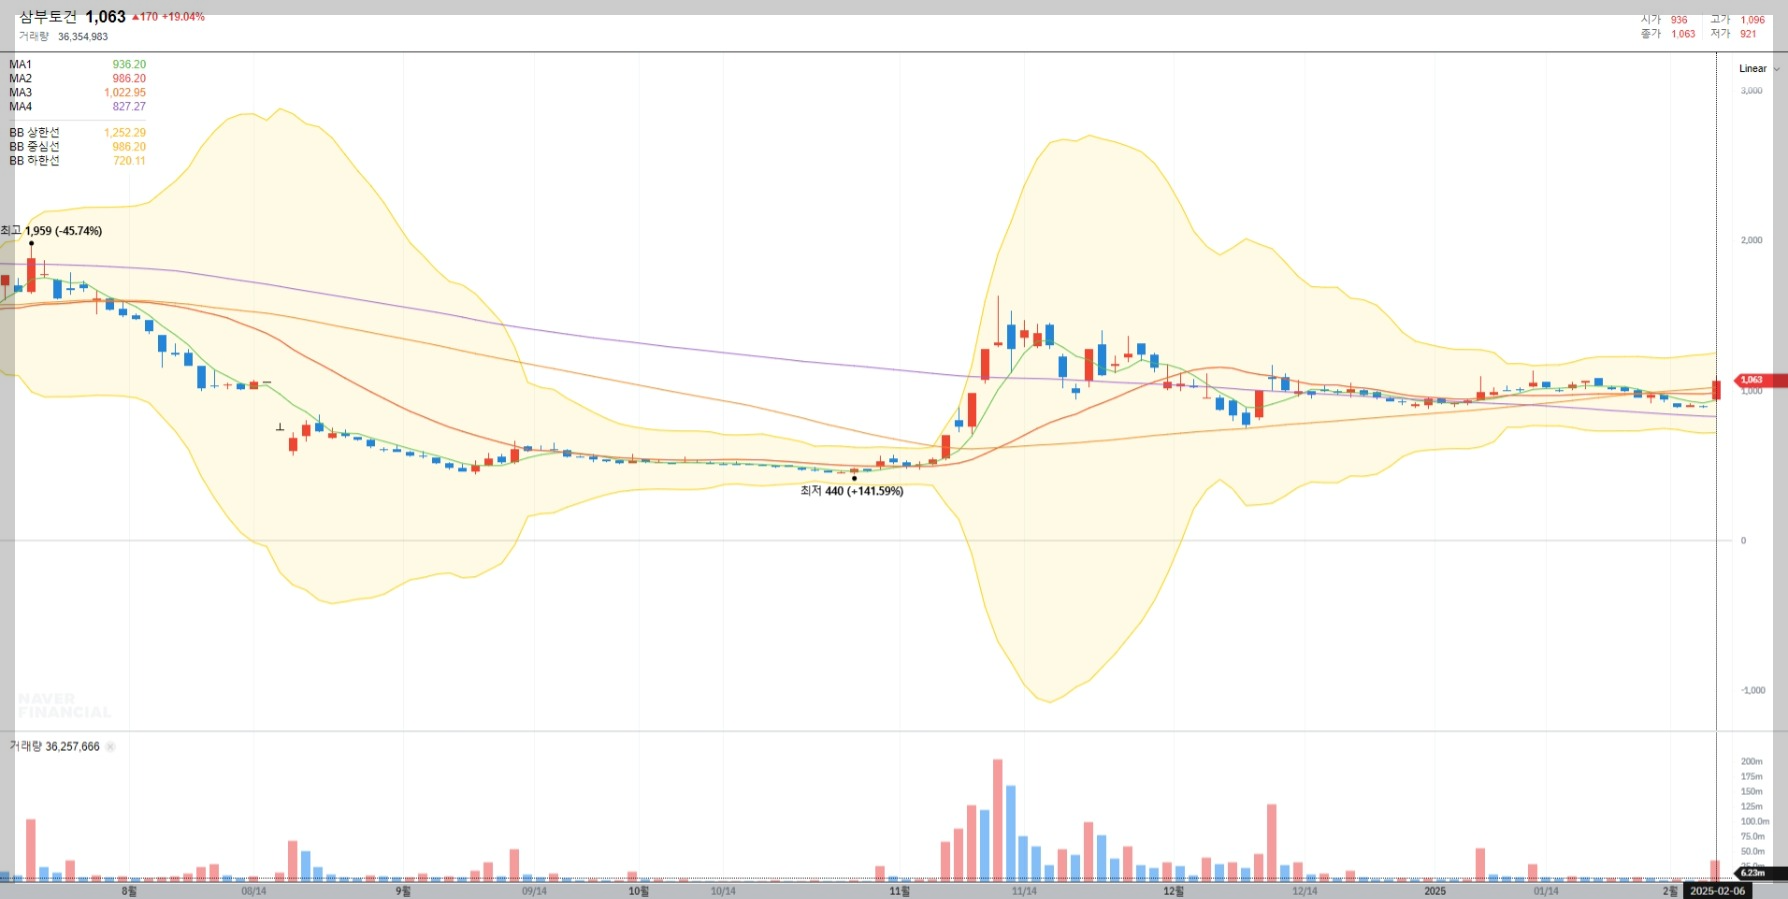Image resolution: width=1788 pixels, height=899 pixels.
Task: Click the 100.0m volume axis label
Action: 1754,821
